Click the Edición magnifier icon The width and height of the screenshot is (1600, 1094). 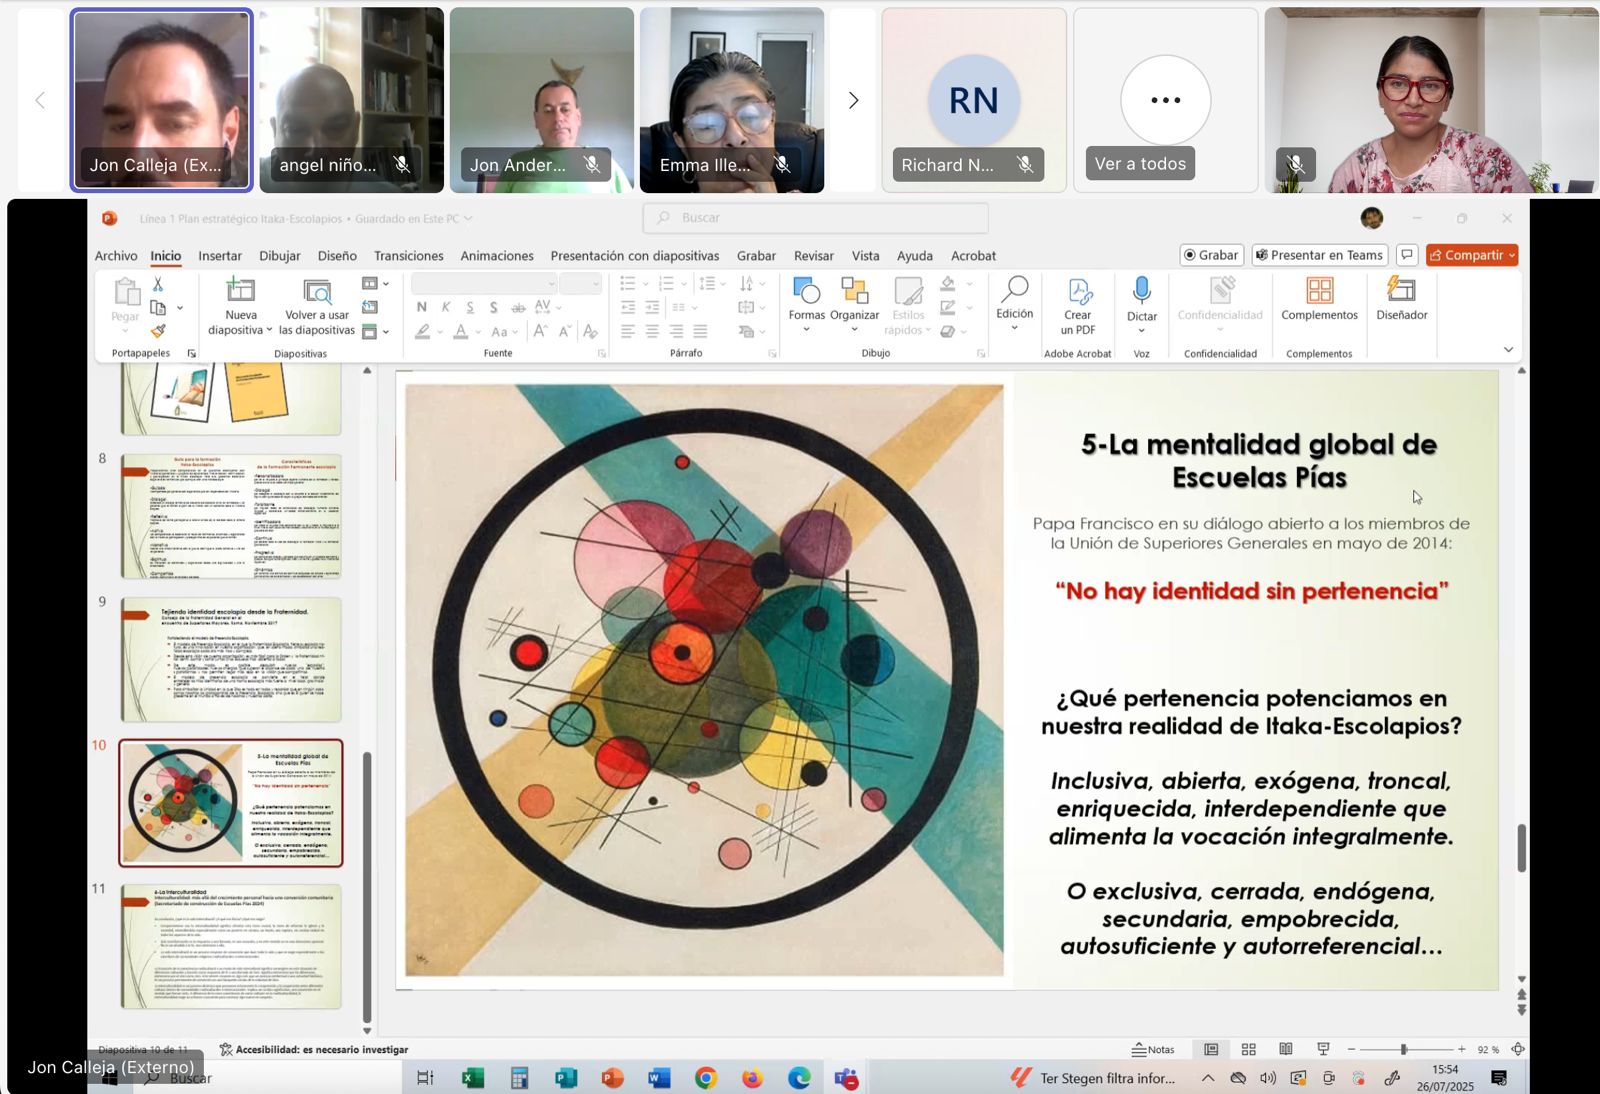coord(1014,289)
